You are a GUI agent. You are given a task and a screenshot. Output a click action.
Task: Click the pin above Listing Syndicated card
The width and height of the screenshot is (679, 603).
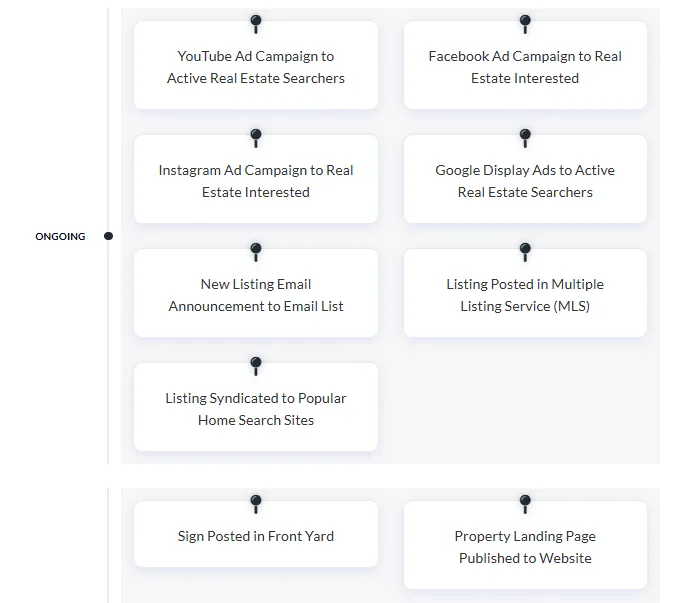tap(256, 366)
